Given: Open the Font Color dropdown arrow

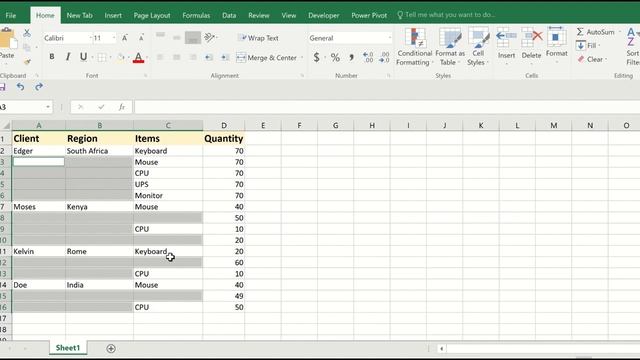Looking at the screenshot, I should (147, 58).
